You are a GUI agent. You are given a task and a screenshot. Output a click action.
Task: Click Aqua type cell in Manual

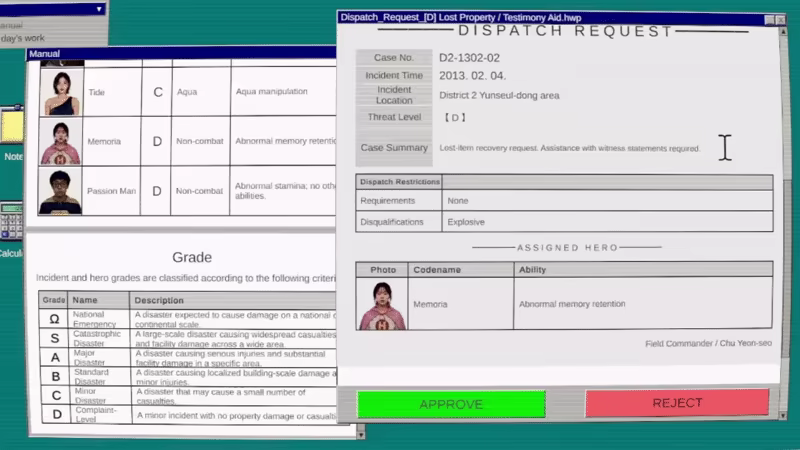187,92
